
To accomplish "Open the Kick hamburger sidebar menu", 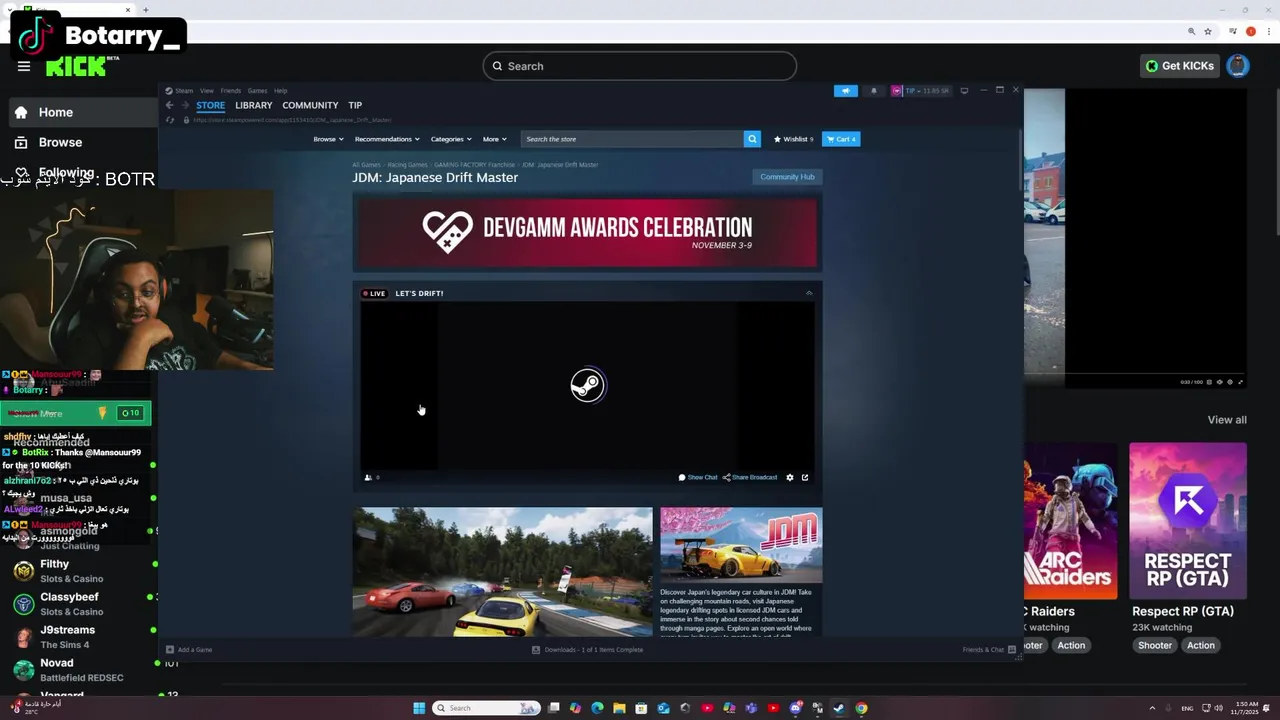I will (24, 66).
